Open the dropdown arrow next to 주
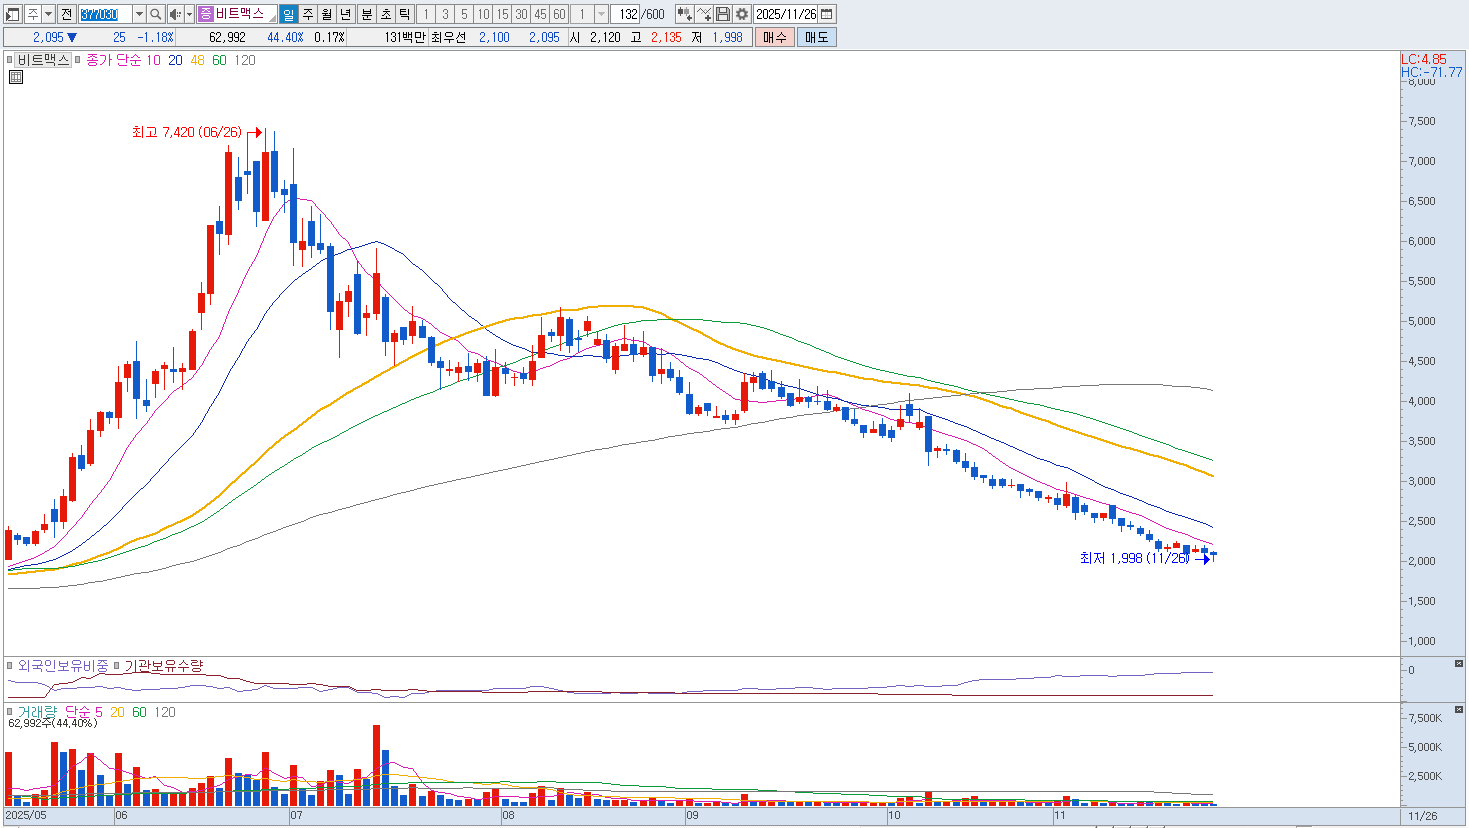Screen dimensions: 1469x828 coord(48,14)
